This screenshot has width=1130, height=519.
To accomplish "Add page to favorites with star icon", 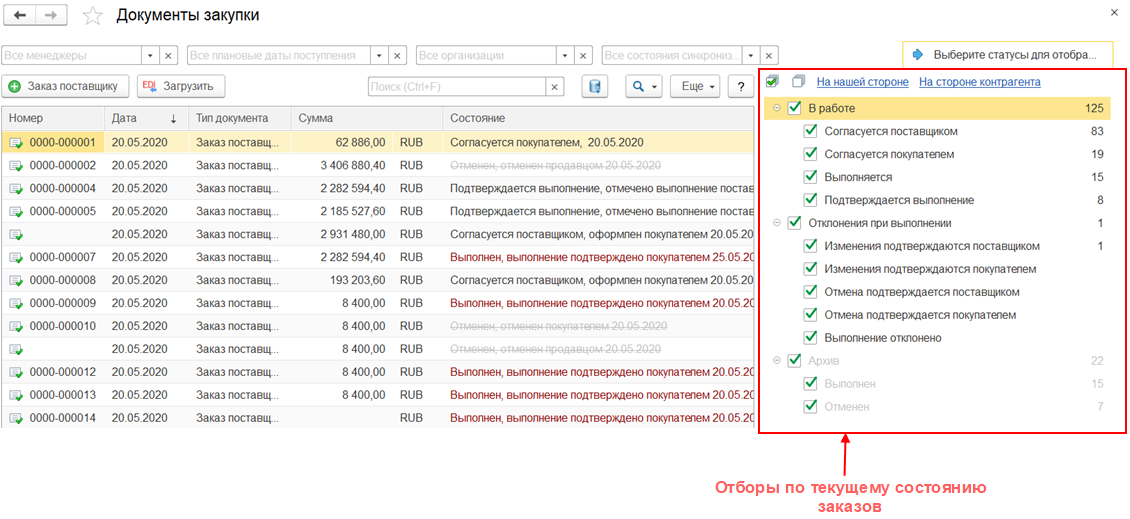I will (x=93, y=15).
